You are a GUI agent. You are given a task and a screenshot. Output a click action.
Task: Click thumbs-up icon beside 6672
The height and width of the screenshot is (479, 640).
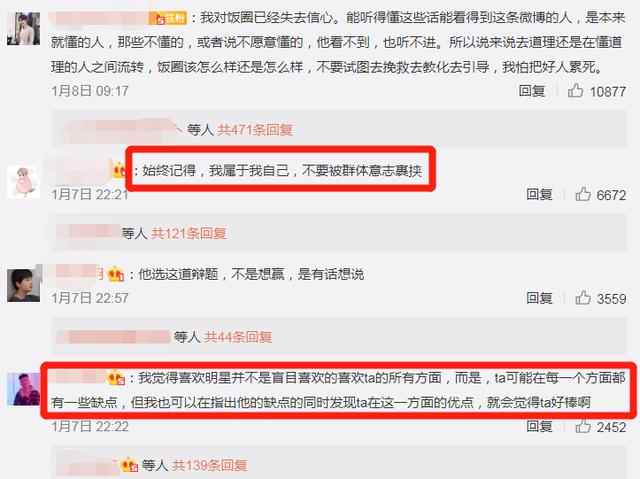[583, 194]
